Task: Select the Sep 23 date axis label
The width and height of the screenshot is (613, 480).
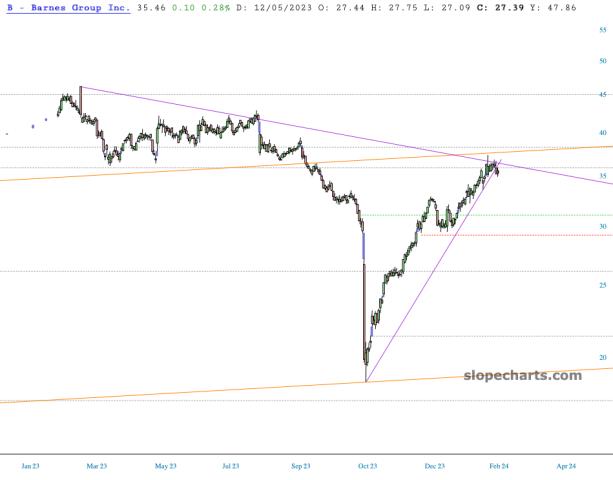Action: [x=300, y=465]
